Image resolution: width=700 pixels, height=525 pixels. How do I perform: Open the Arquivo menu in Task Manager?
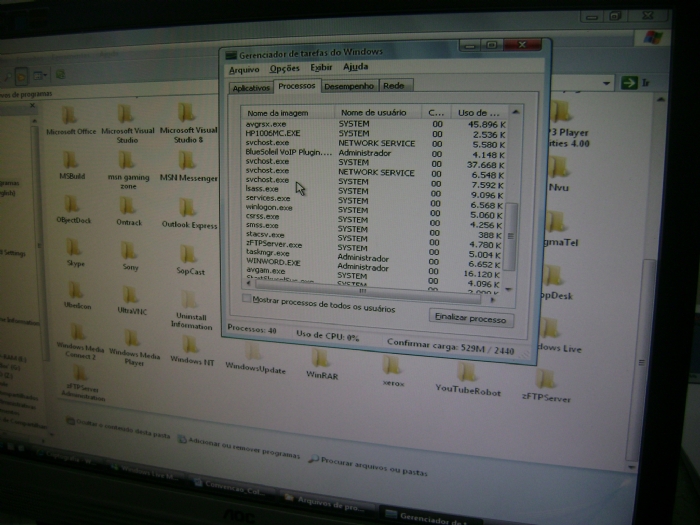(x=244, y=70)
